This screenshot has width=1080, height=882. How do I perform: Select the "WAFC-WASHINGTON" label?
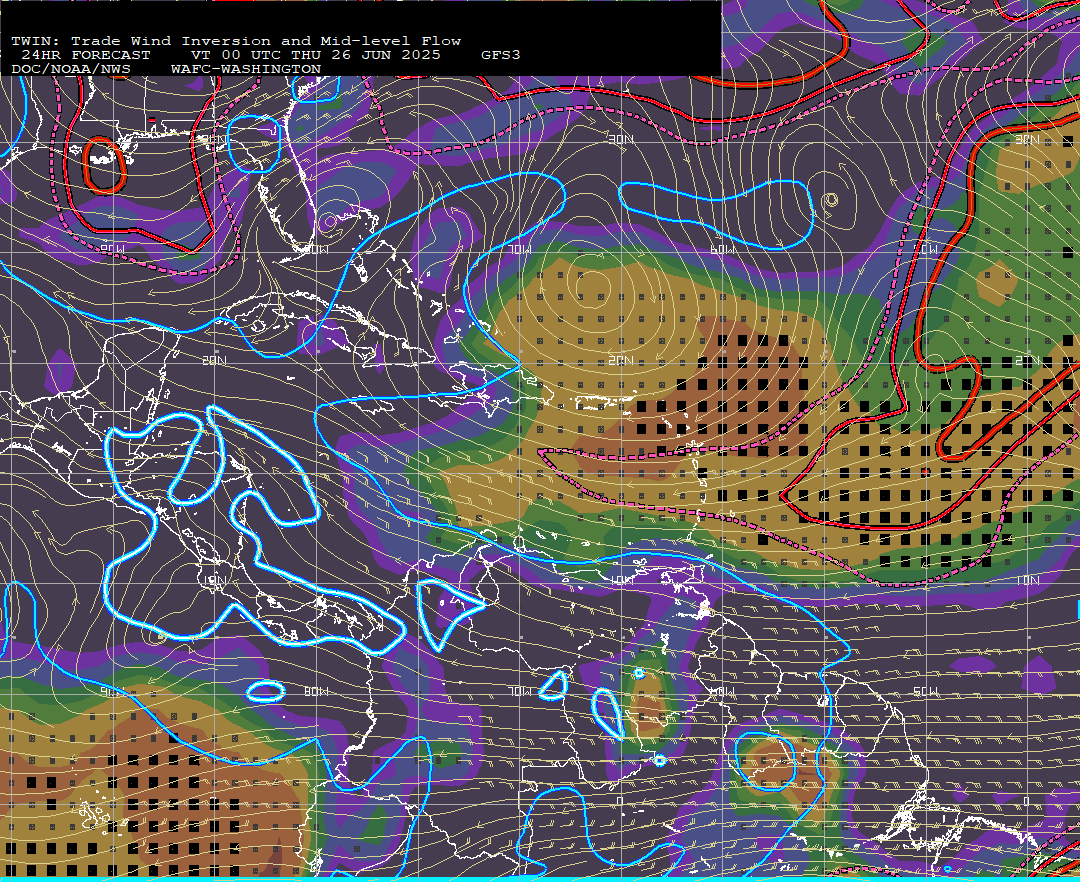[x=246, y=70]
